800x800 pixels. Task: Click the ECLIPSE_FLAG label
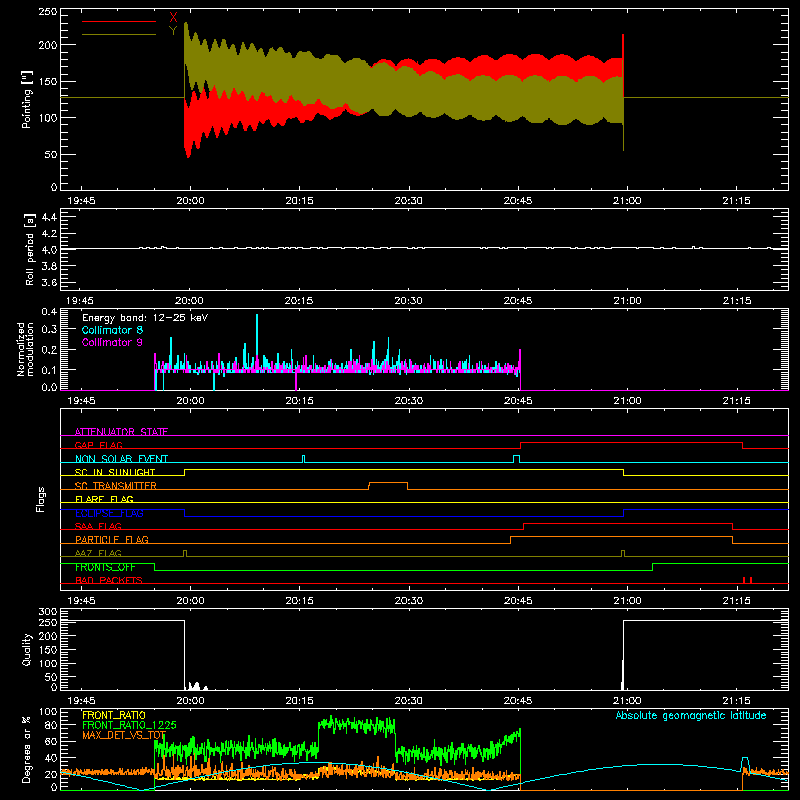pyautogui.click(x=109, y=513)
